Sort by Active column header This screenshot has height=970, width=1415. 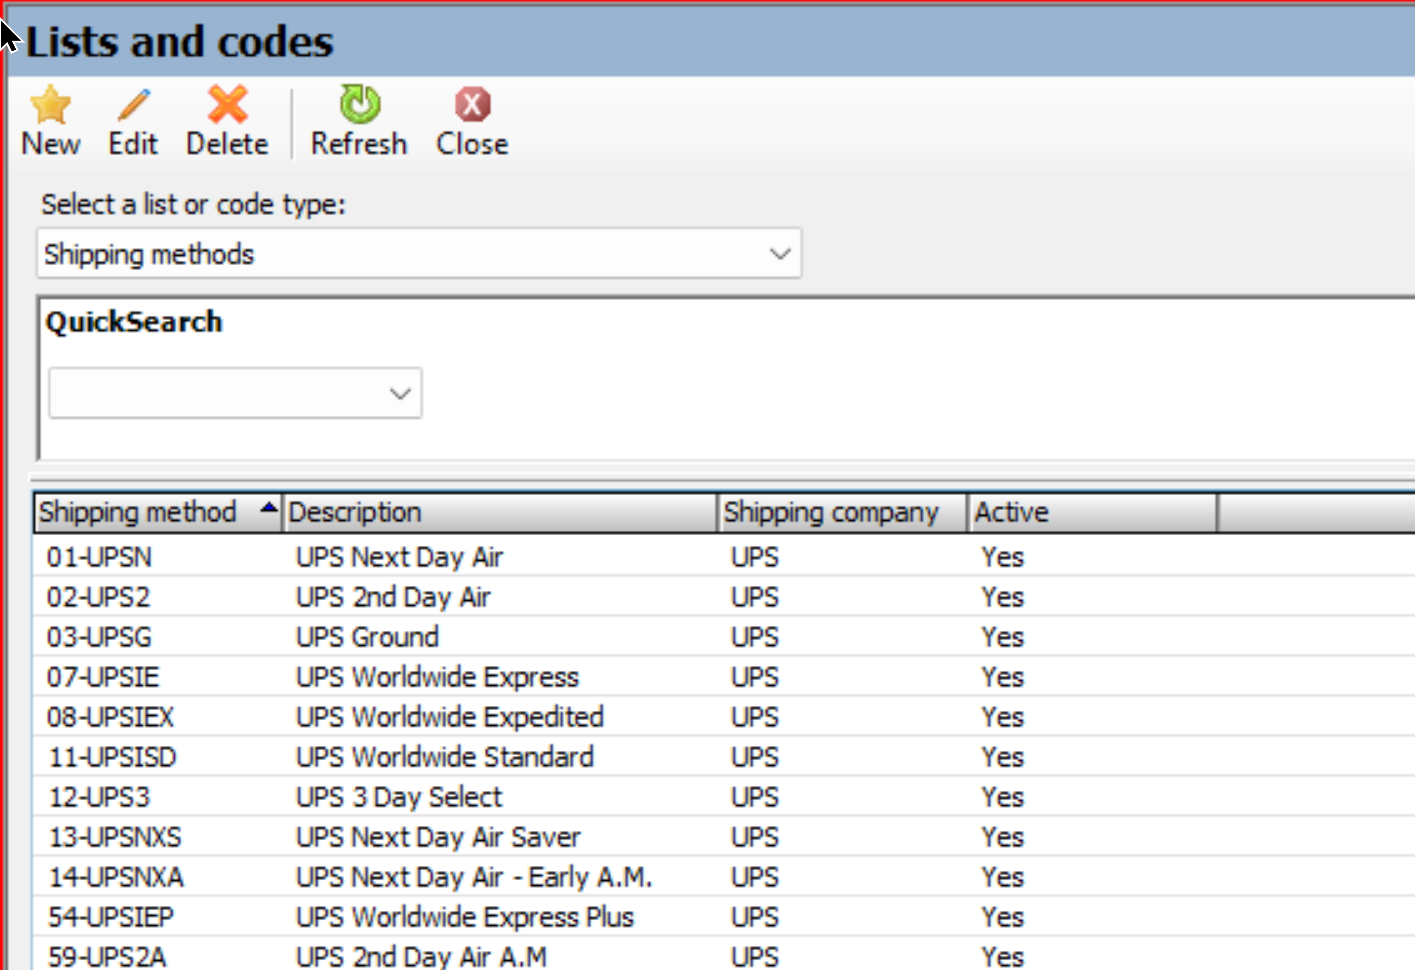click(x=1092, y=512)
